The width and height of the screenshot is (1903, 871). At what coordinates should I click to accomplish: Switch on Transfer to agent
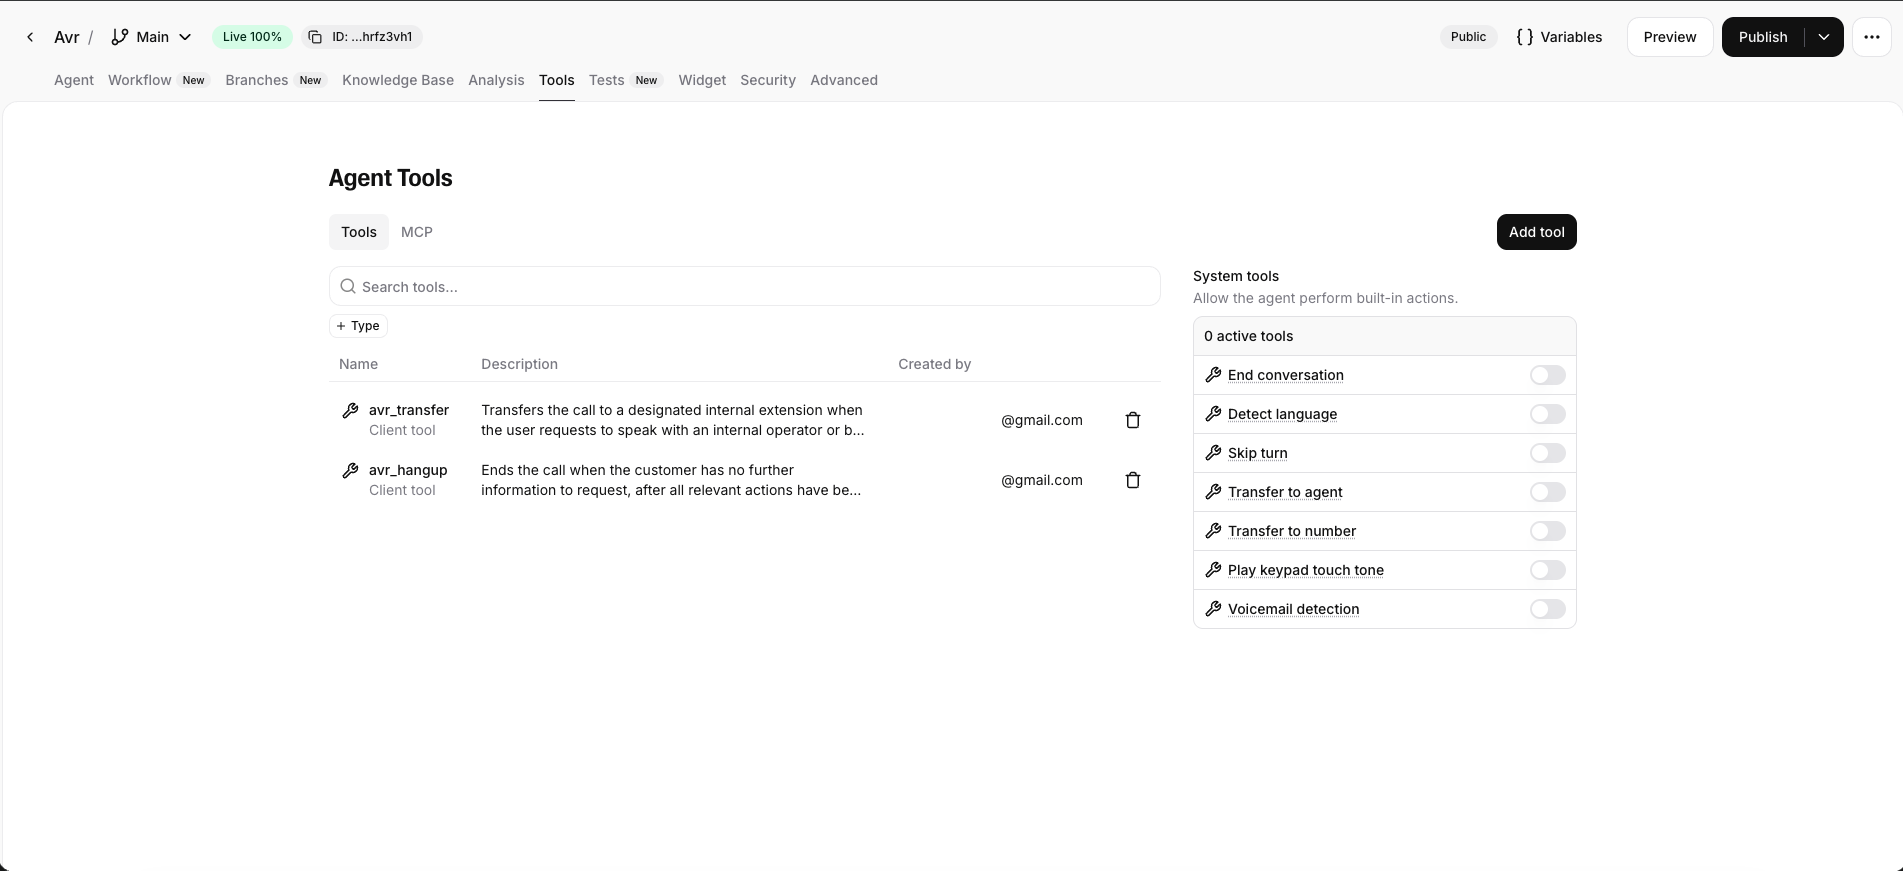(1547, 492)
